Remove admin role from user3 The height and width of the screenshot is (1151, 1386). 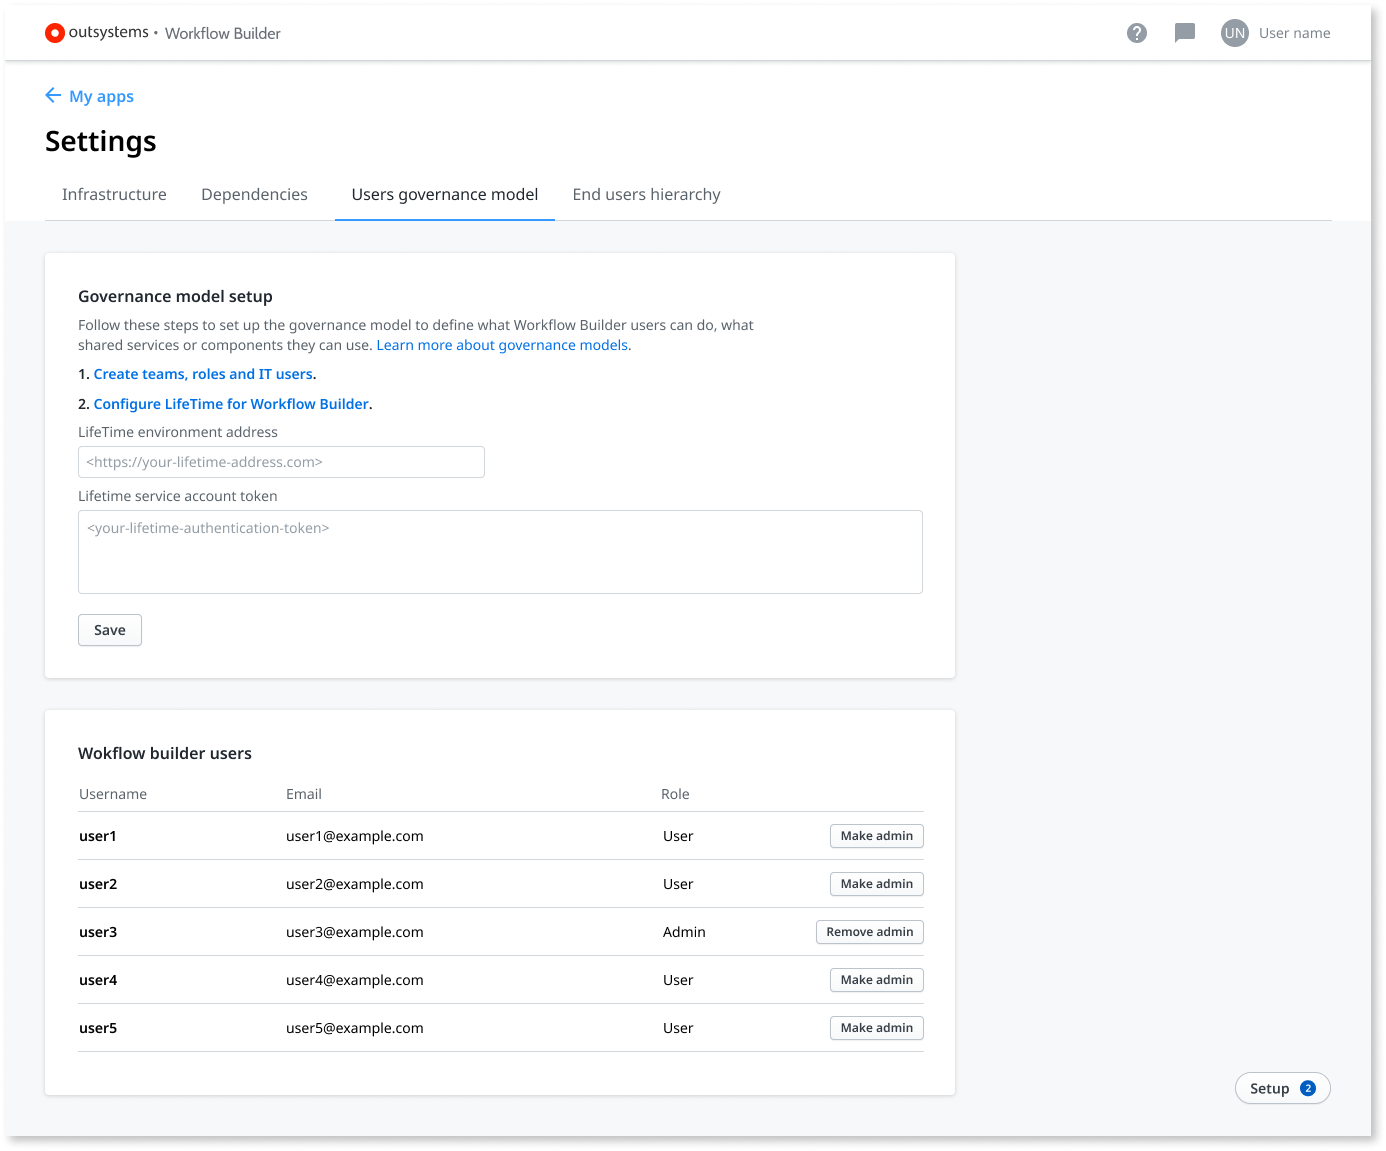click(x=869, y=931)
